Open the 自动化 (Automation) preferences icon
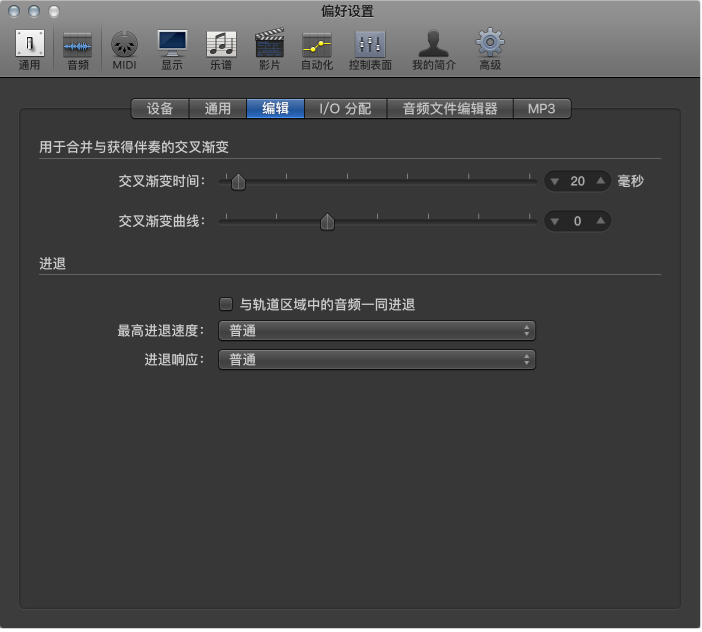Viewport: 702px width, 632px height. tap(317, 49)
